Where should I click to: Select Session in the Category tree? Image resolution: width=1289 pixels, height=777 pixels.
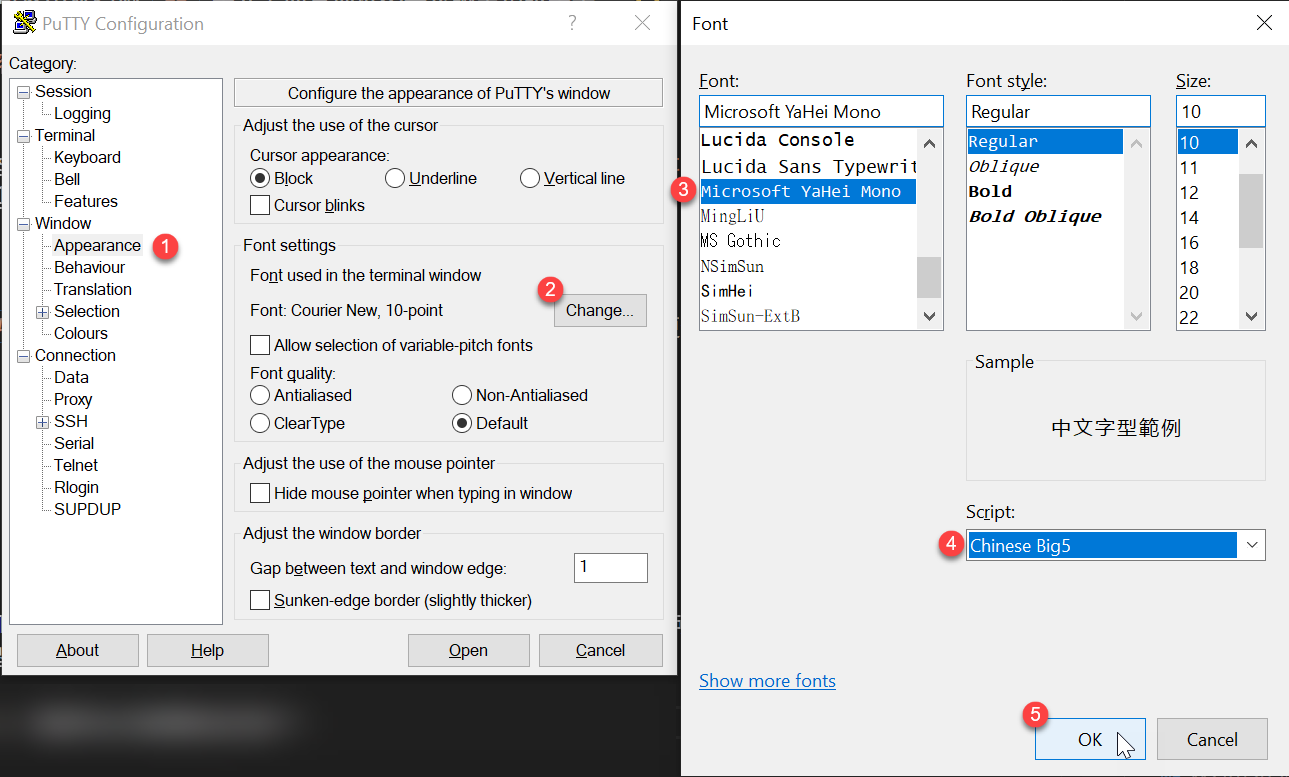pyautogui.click(x=63, y=91)
